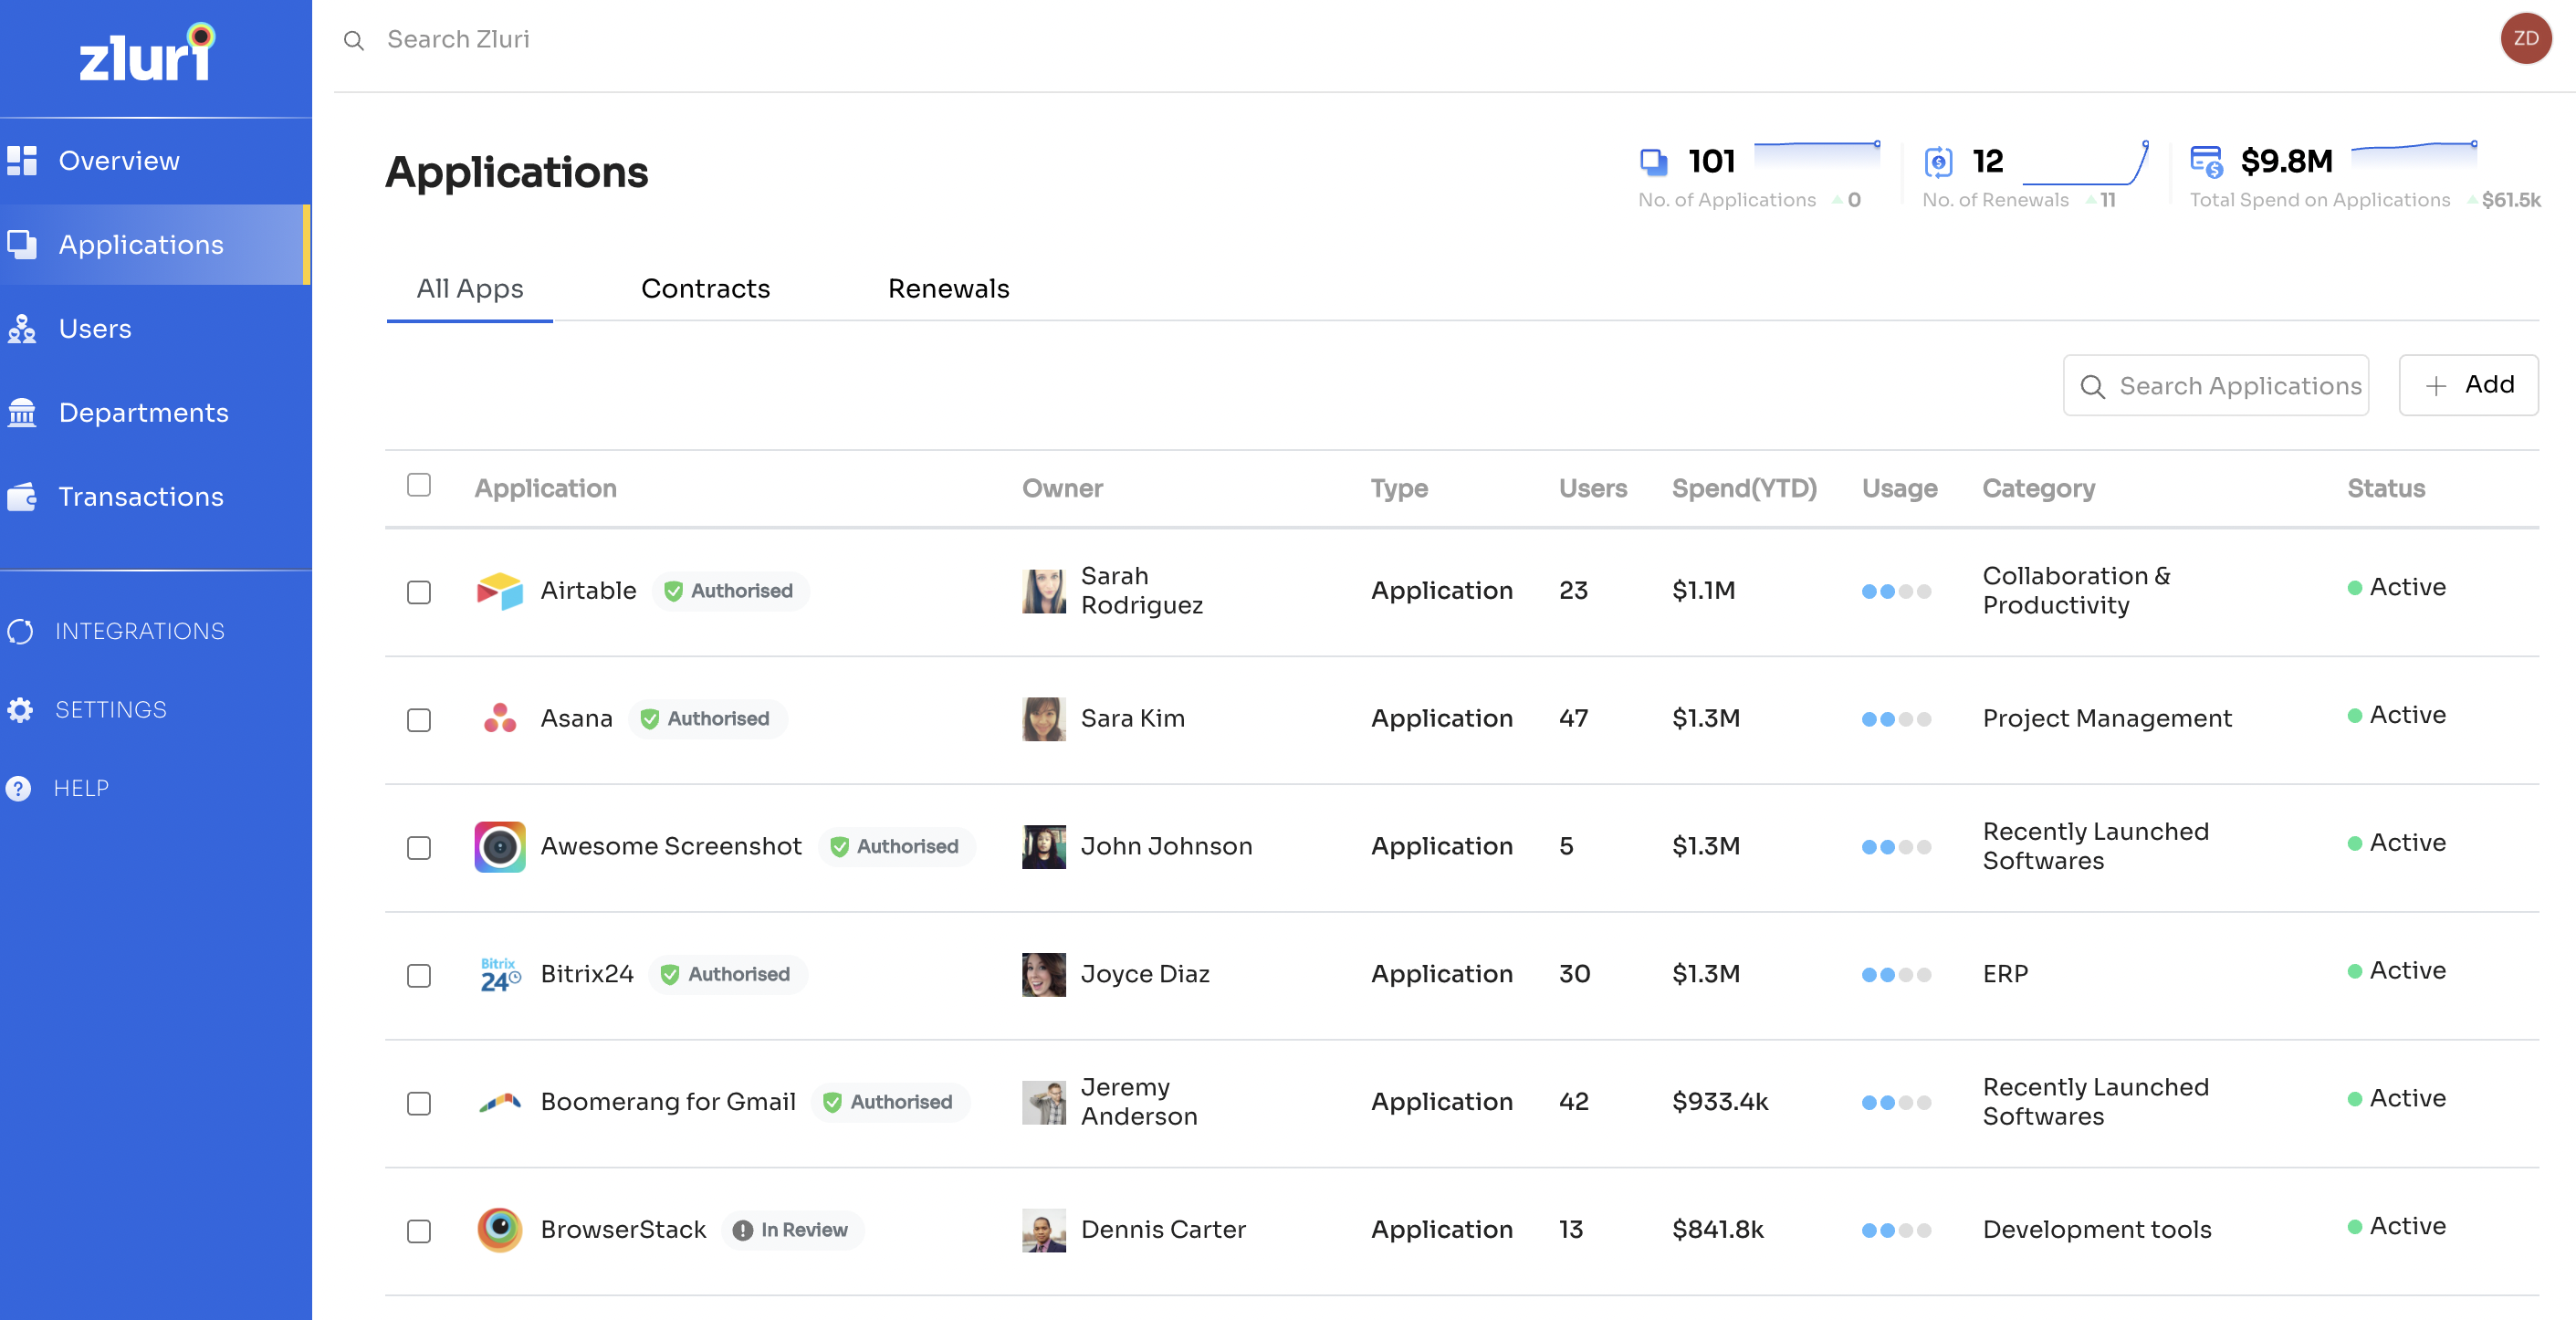This screenshot has width=2576, height=1320.
Task: Open the Integrations sync icon
Action: (x=20, y=631)
